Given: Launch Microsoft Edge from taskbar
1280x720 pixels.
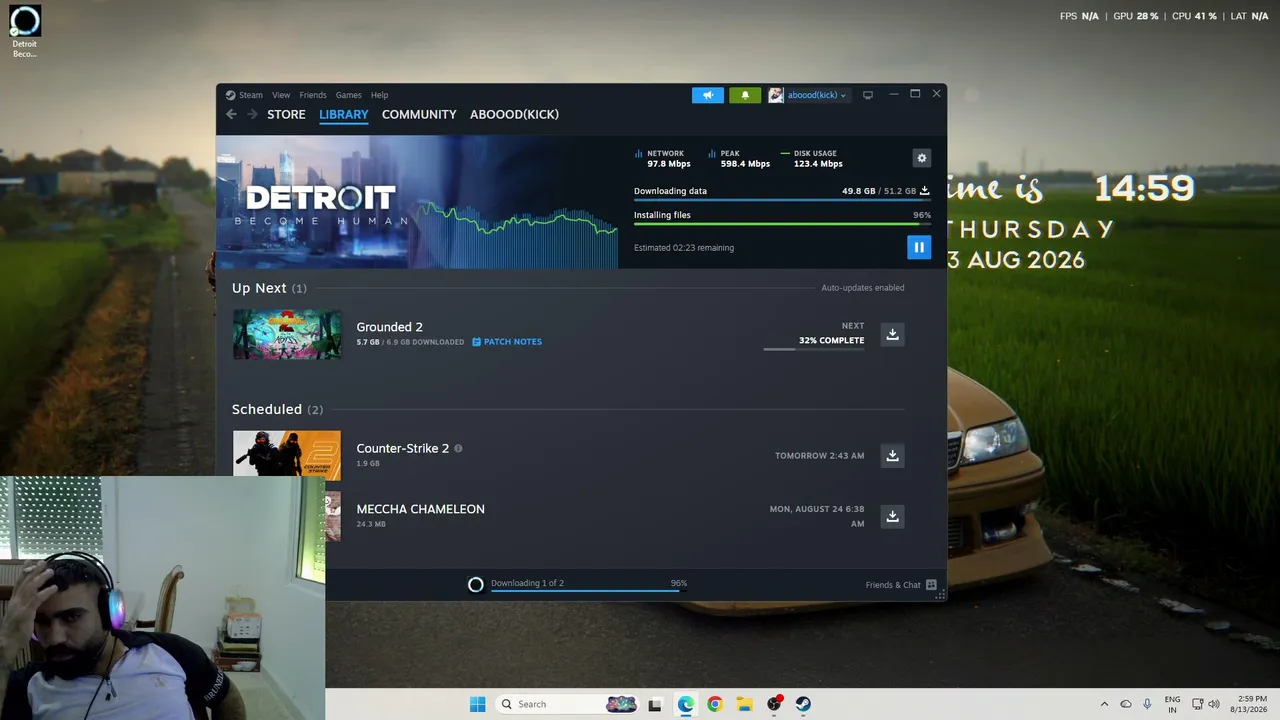Looking at the screenshot, I should point(686,704).
